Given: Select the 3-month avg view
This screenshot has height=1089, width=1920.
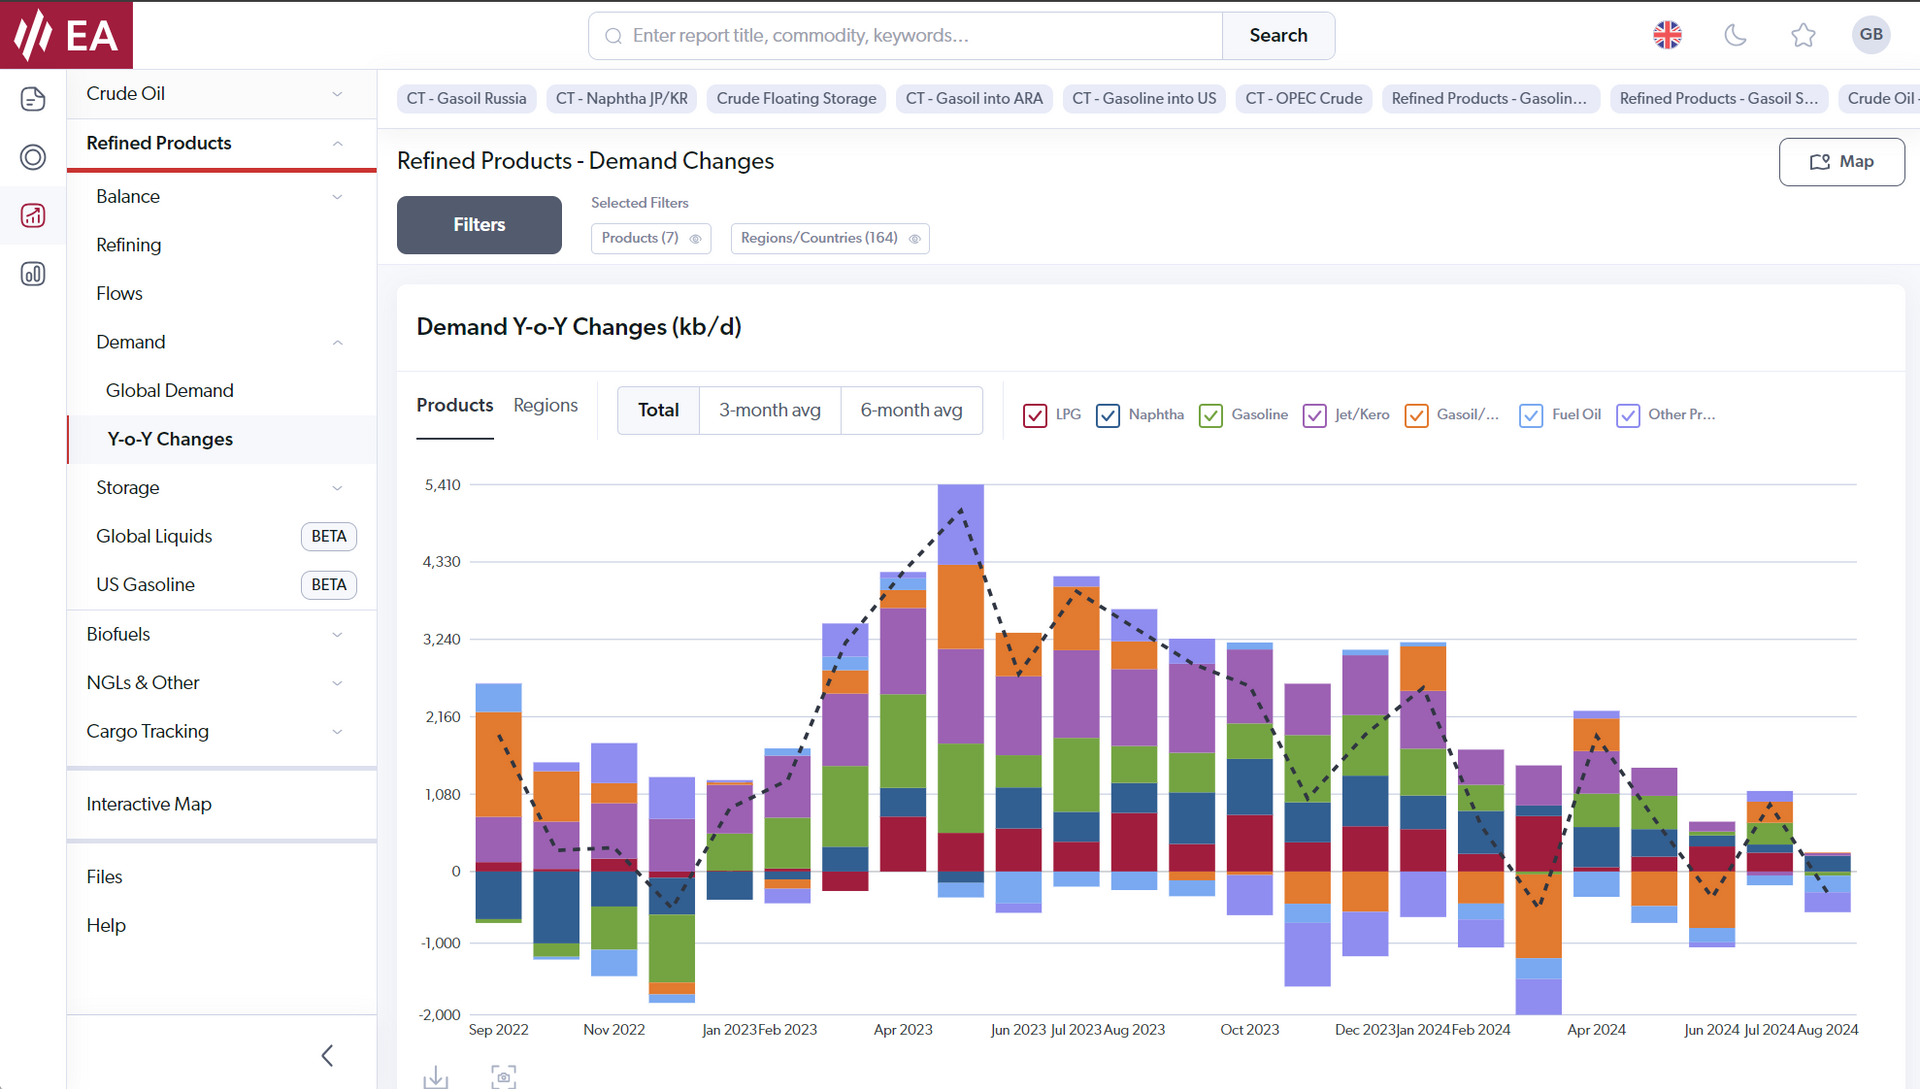Looking at the screenshot, I should tap(770, 410).
